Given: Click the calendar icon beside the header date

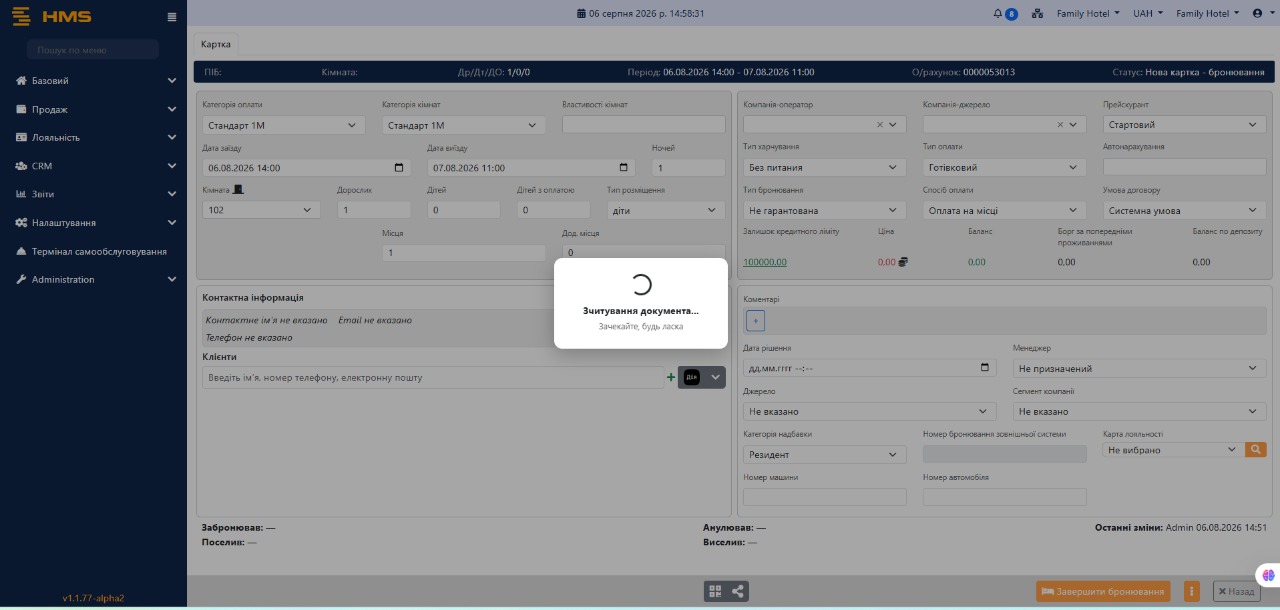Looking at the screenshot, I should click(x=582, y=14).
